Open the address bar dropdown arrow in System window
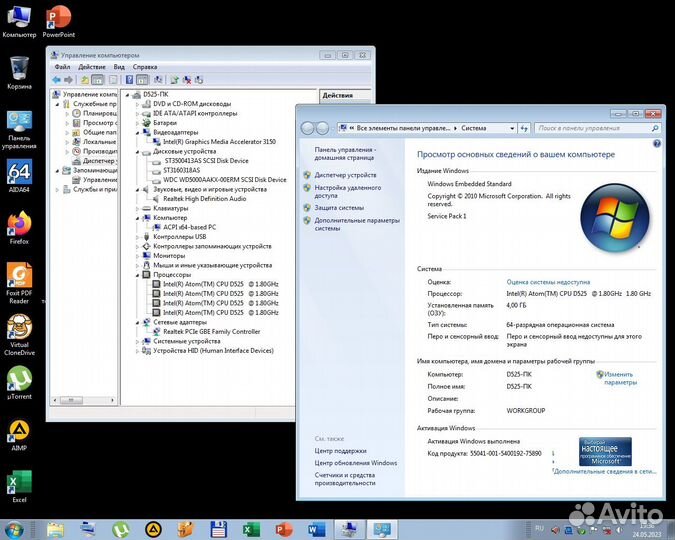The height and width of the screenshot is (540, 675). [x=512, y=128]
